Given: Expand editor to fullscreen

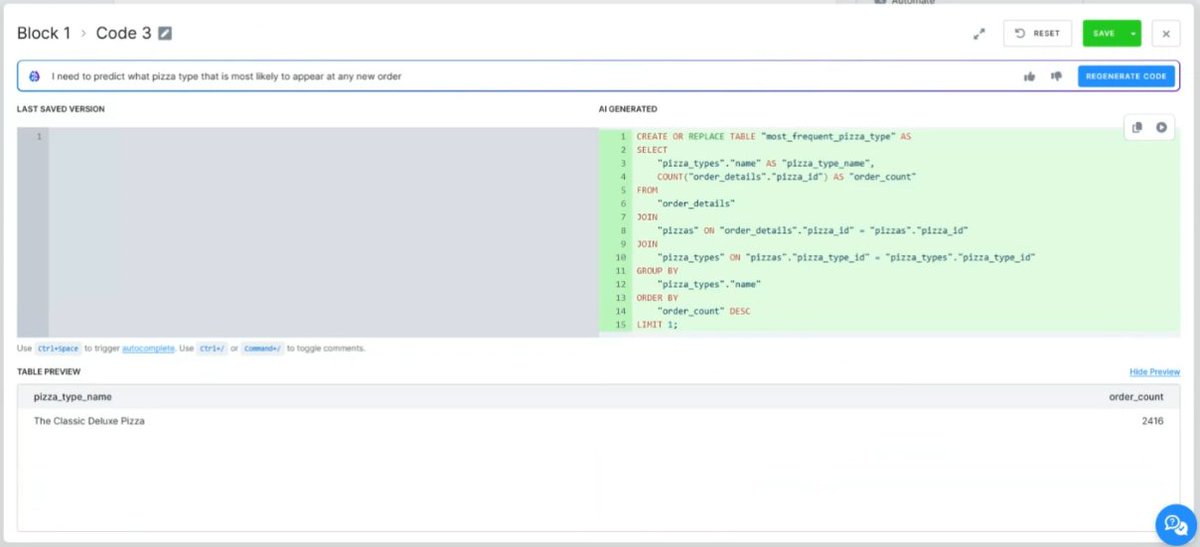Looking at the screenshot, I should coord(979,33).
